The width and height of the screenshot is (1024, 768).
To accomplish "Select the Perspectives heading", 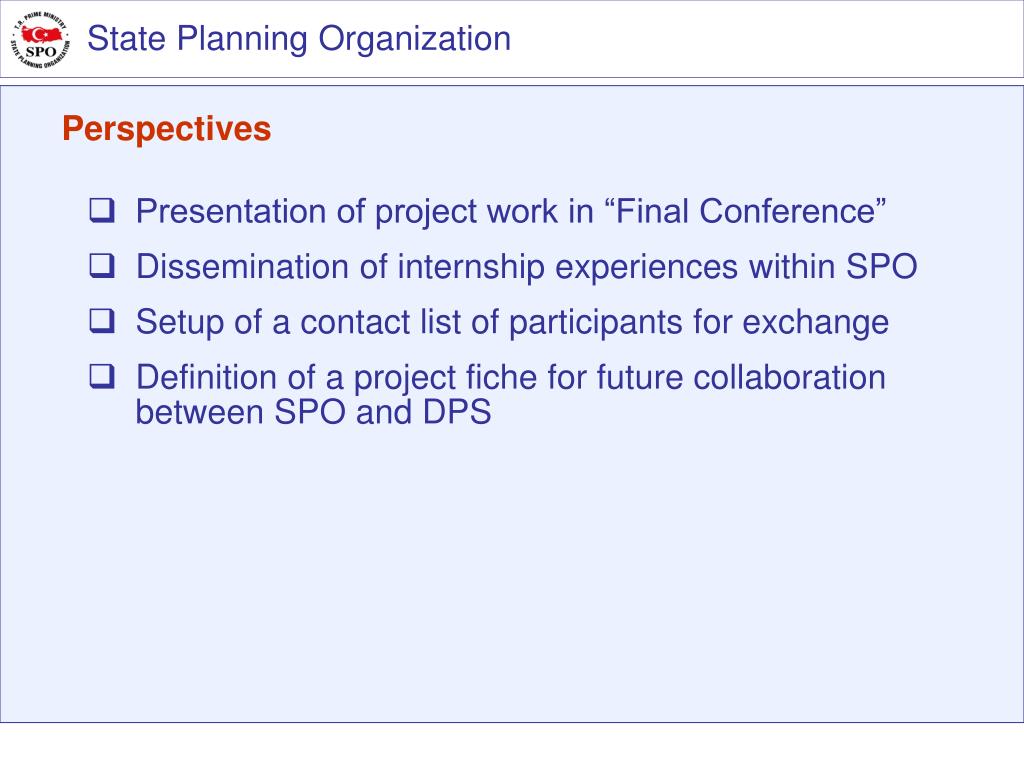I will click(167, 129).
